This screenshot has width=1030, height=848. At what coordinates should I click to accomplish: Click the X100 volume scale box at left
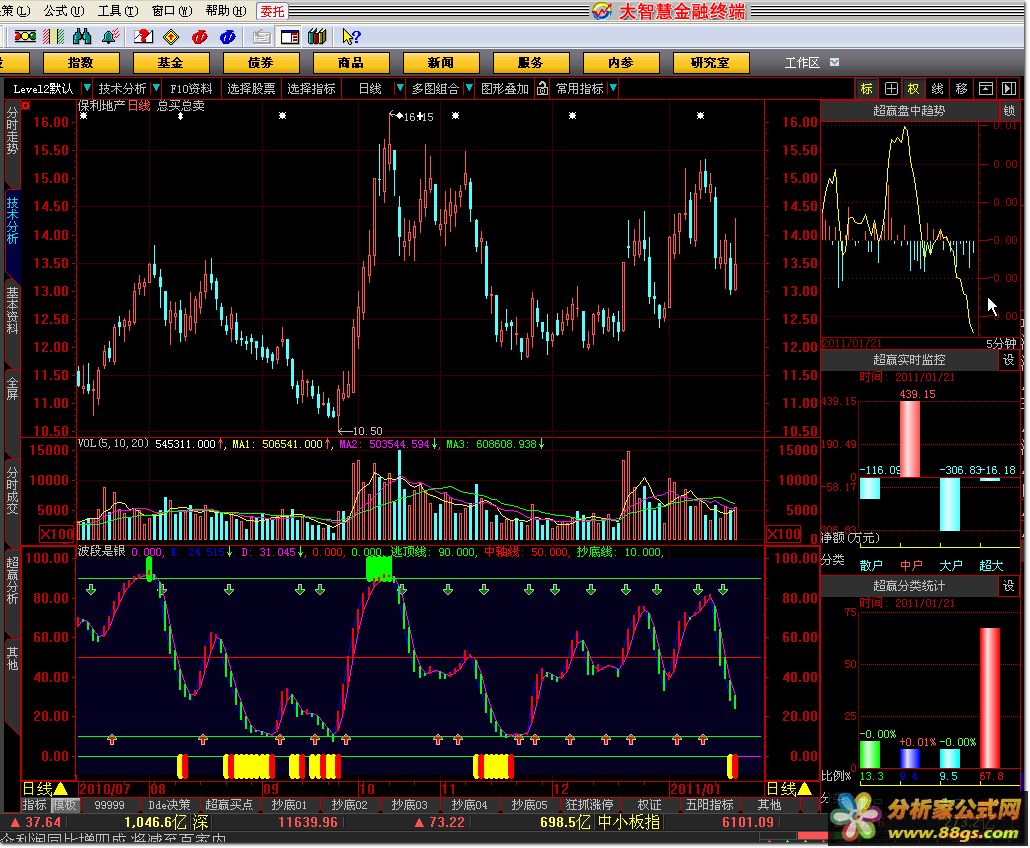pos(56,534)
